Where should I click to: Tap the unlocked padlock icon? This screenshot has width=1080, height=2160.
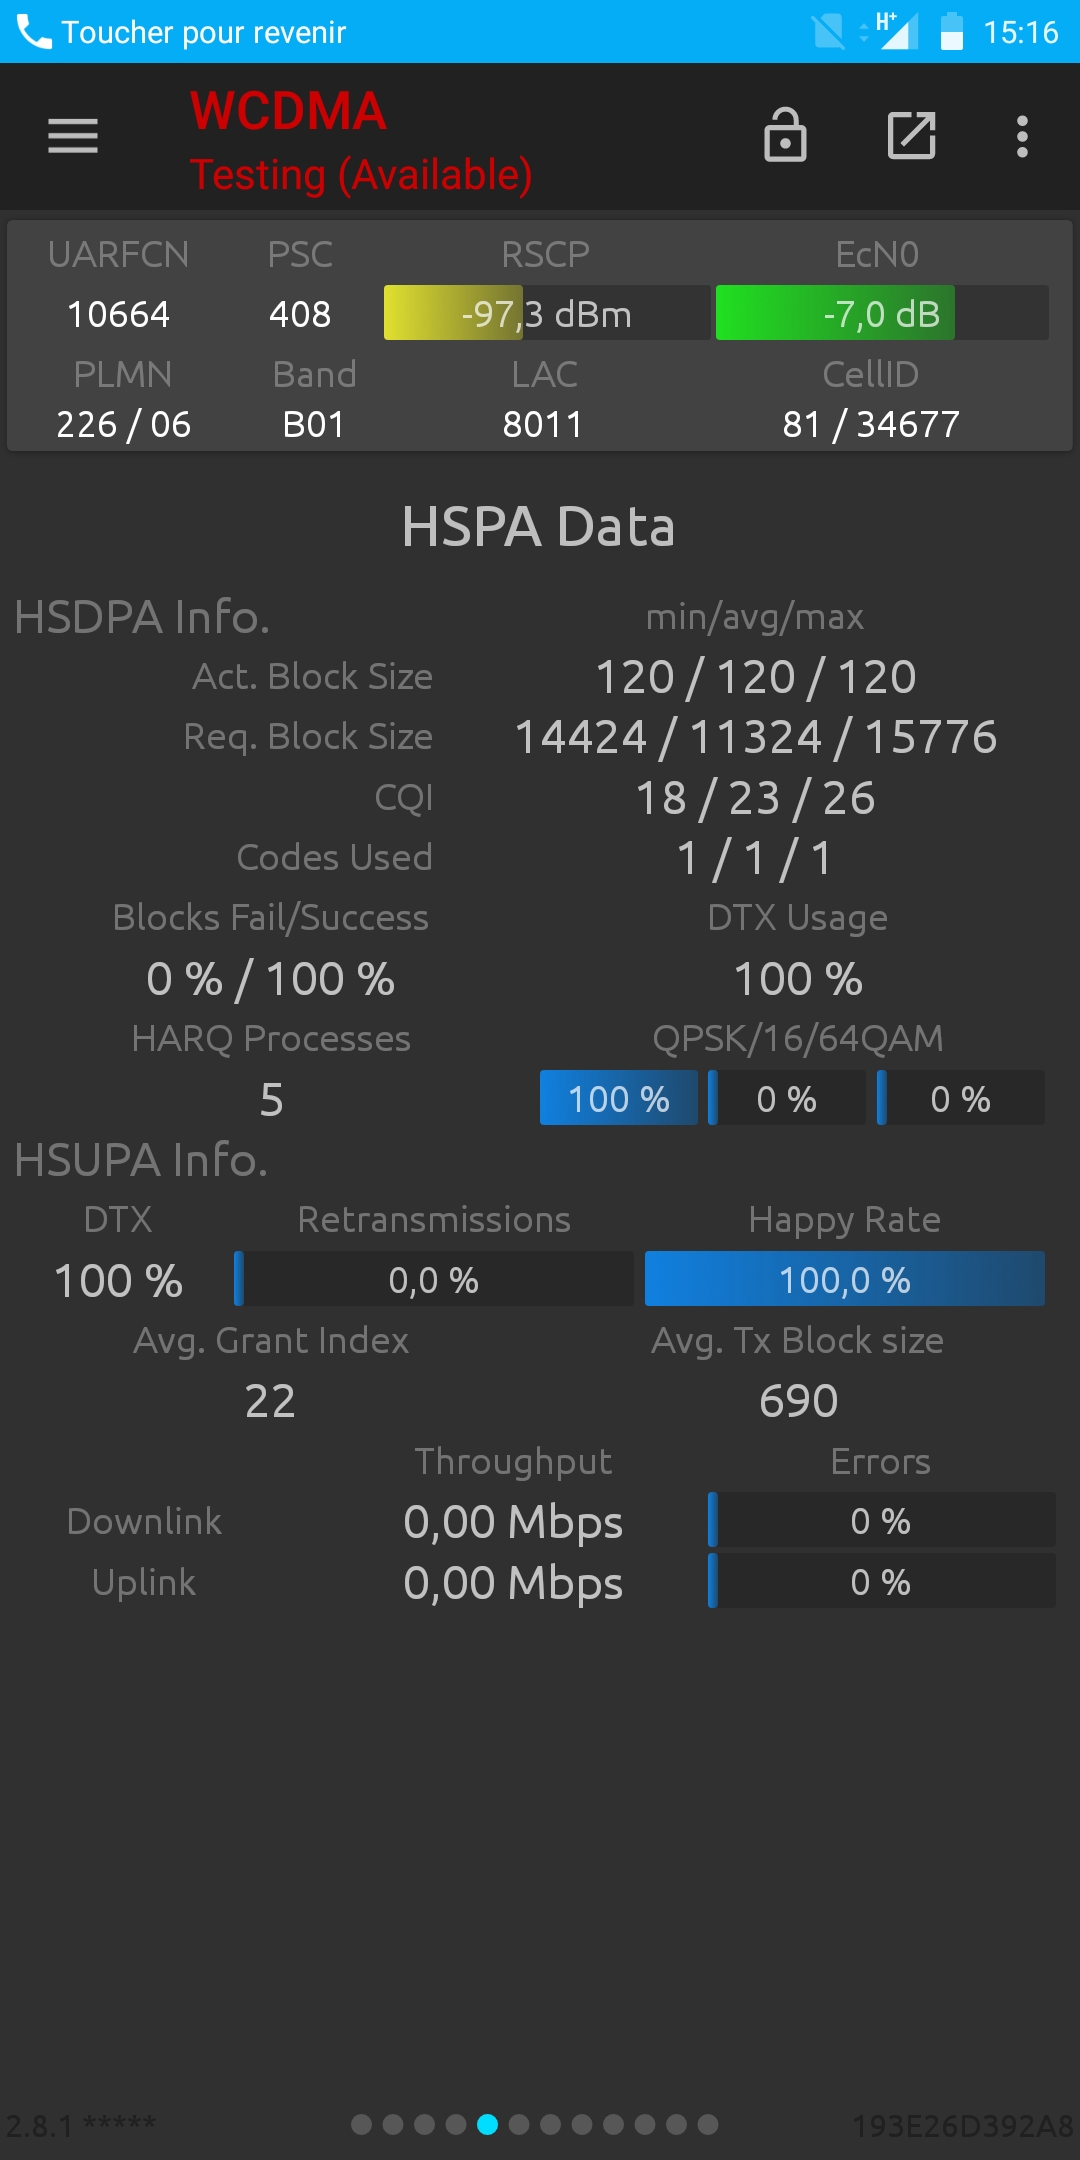click(785, 136)
